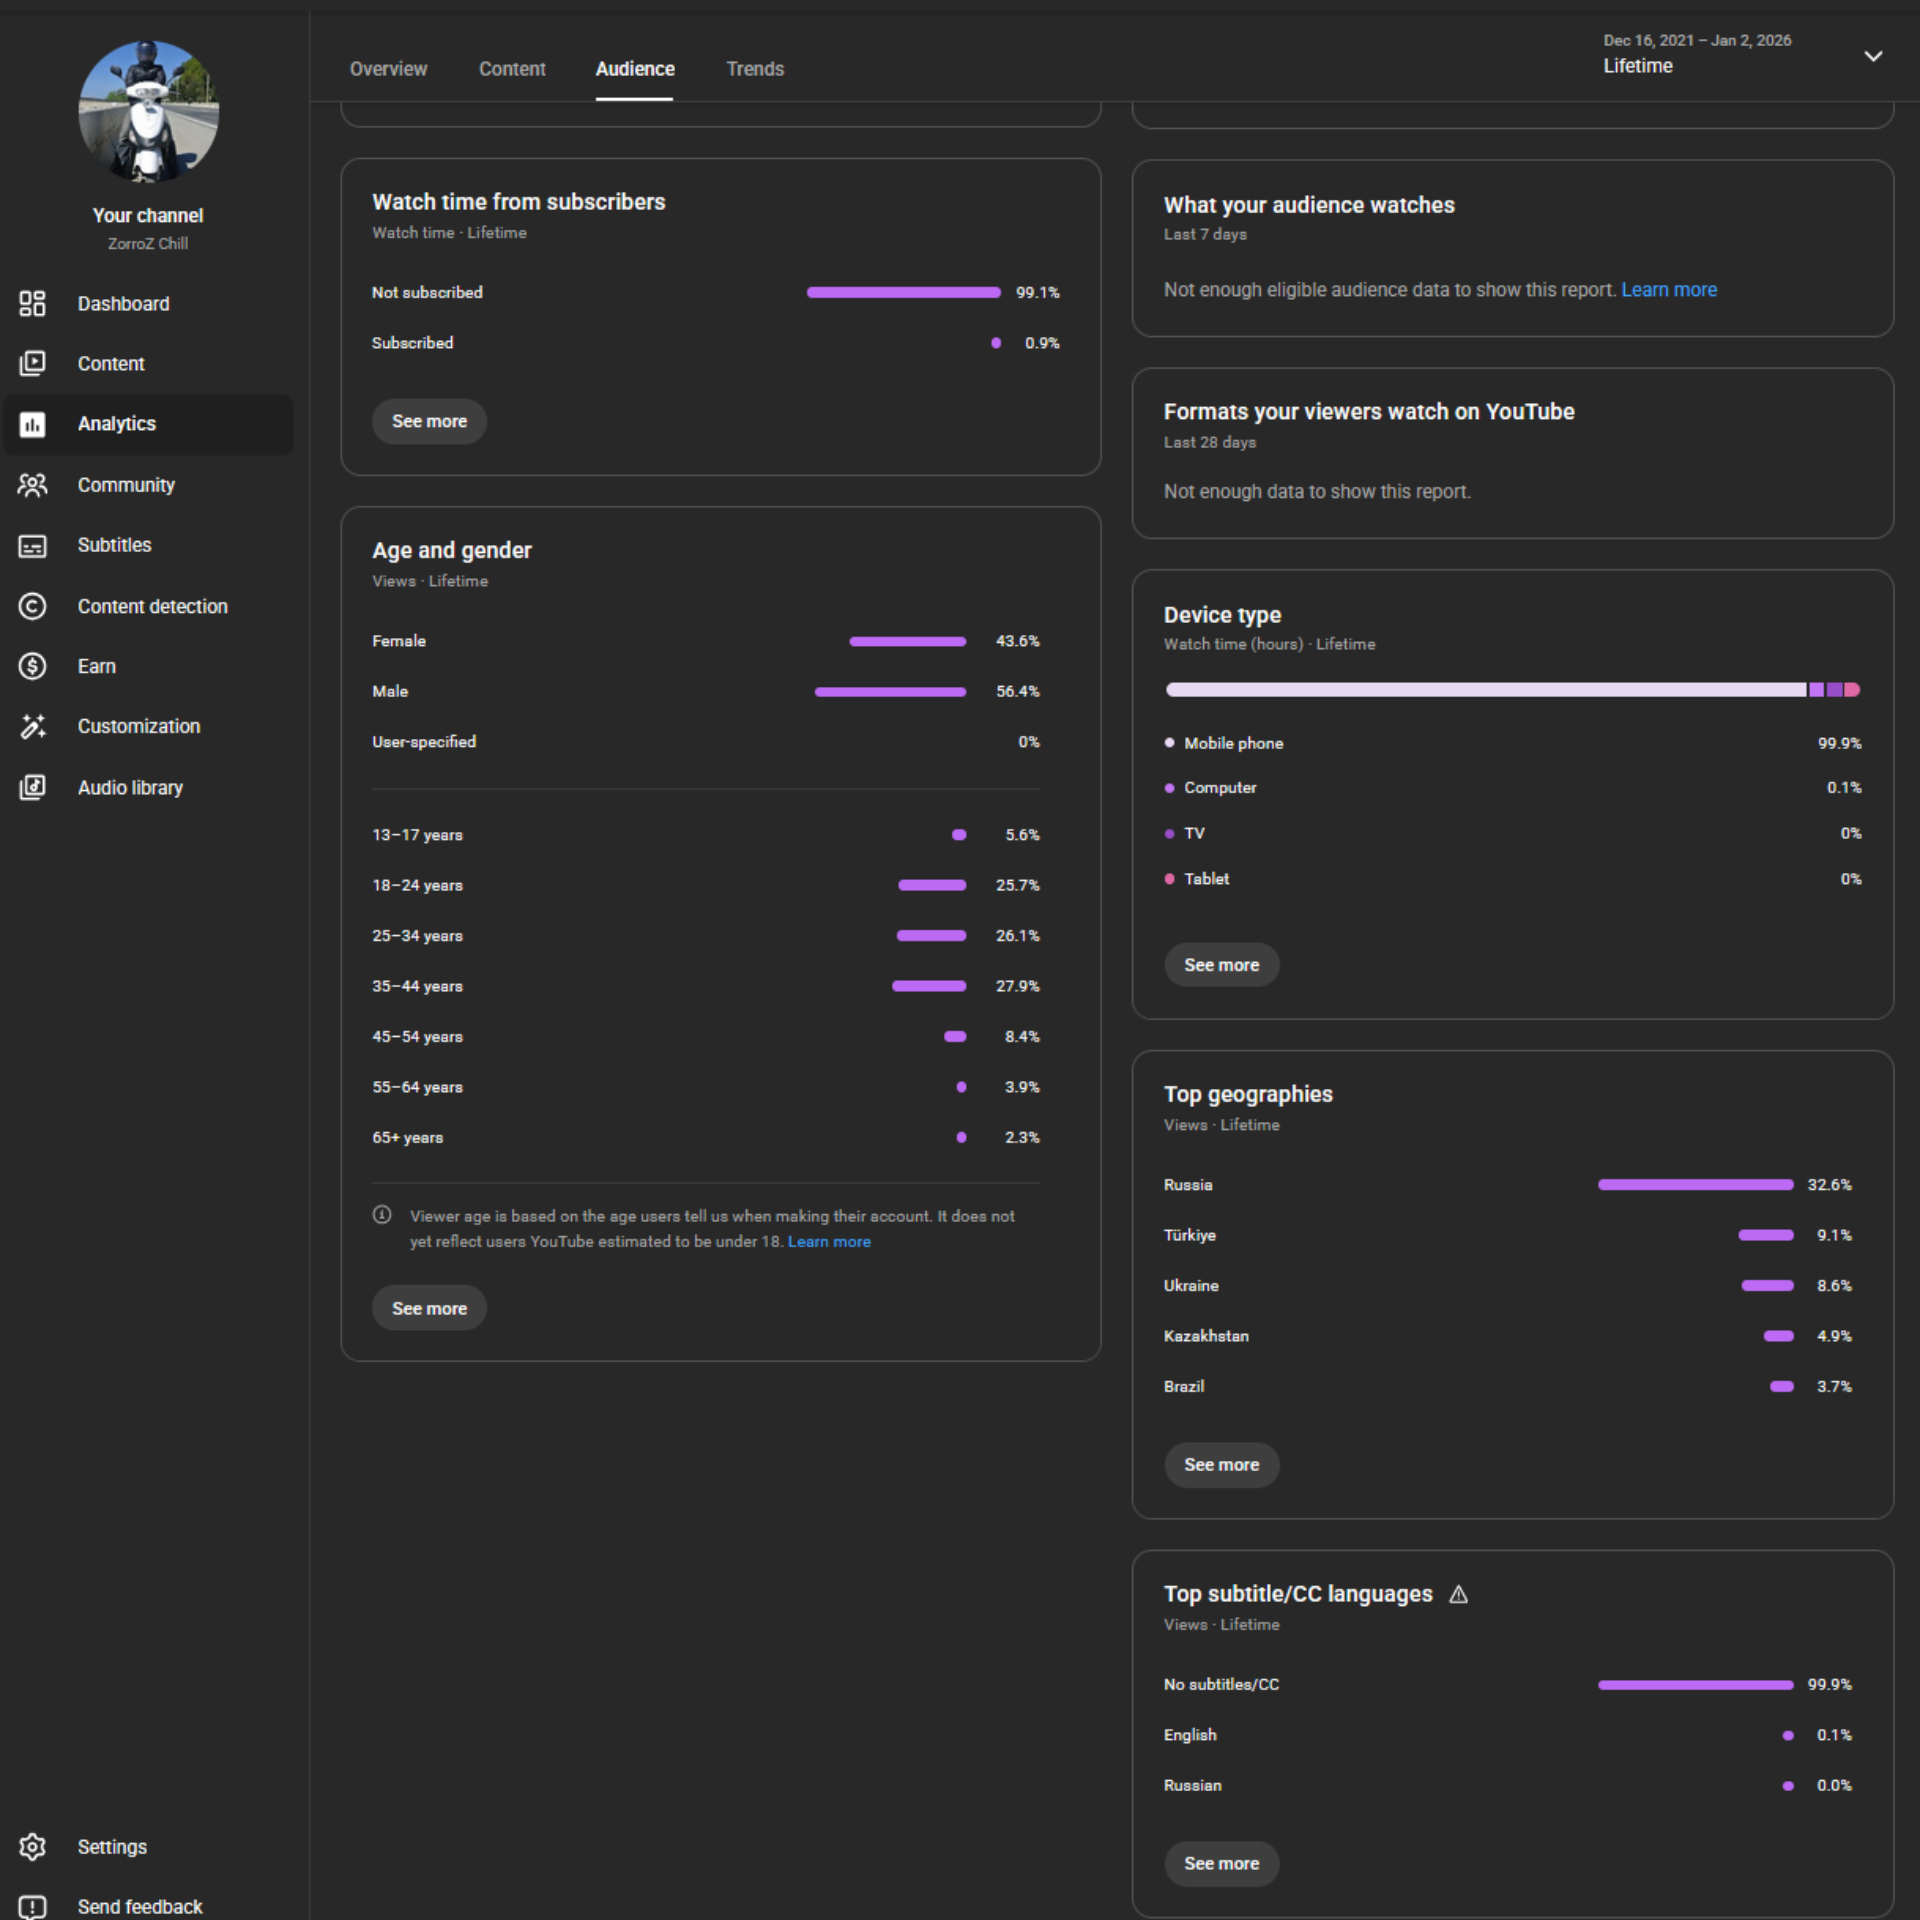Open Subtitles via its sidebar icon

tap(32, 546)
